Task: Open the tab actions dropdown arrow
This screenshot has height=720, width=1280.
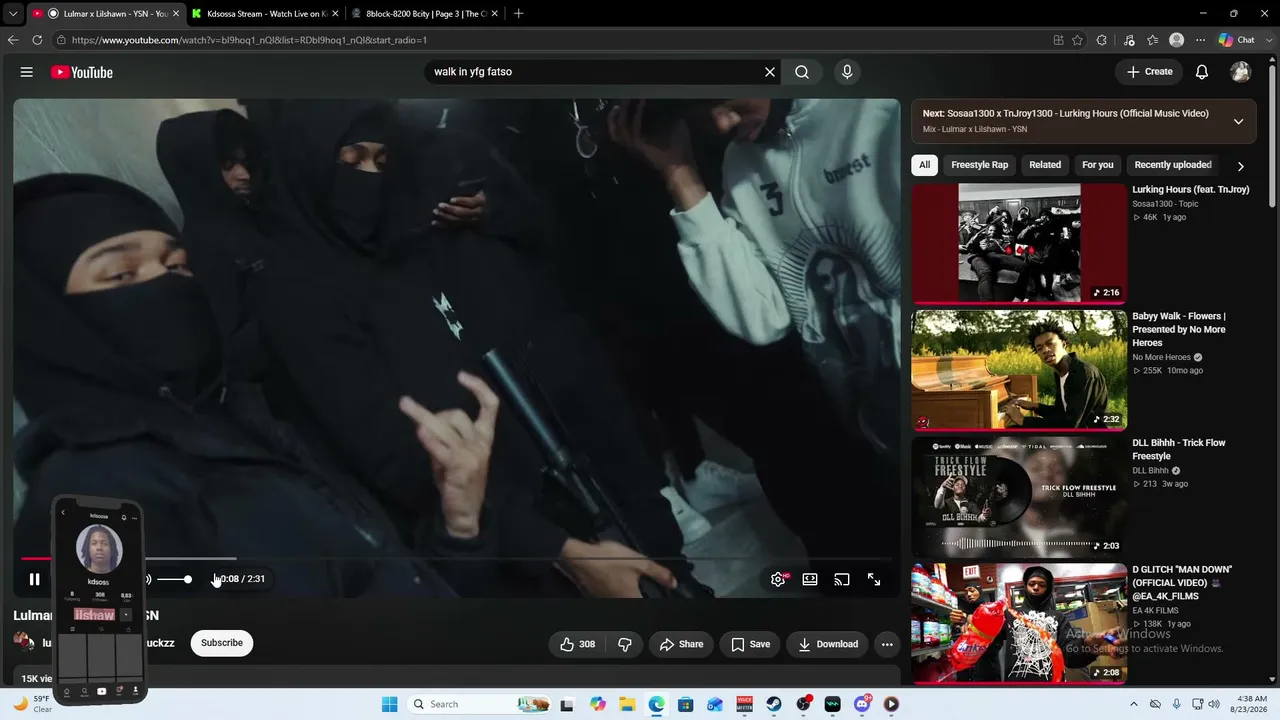Action: pyautogui.click(x=13, y=14)
